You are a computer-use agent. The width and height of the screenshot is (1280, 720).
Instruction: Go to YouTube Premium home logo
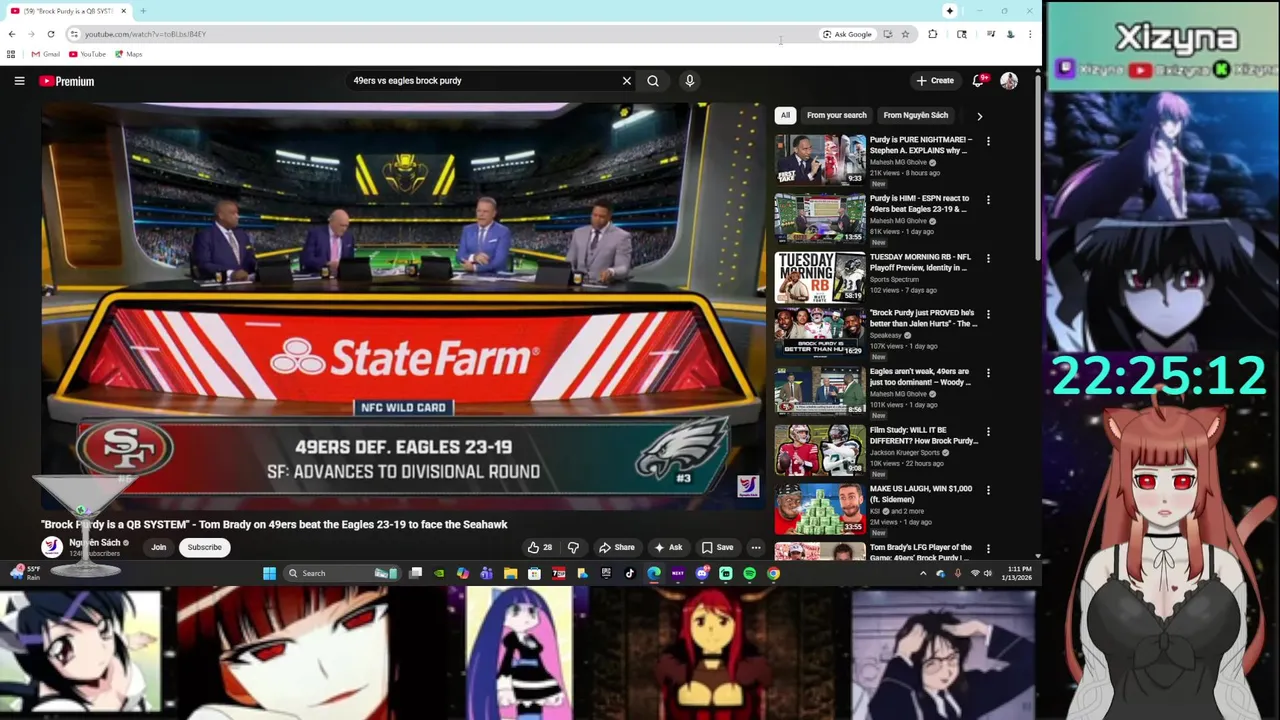tap(67, 81)
